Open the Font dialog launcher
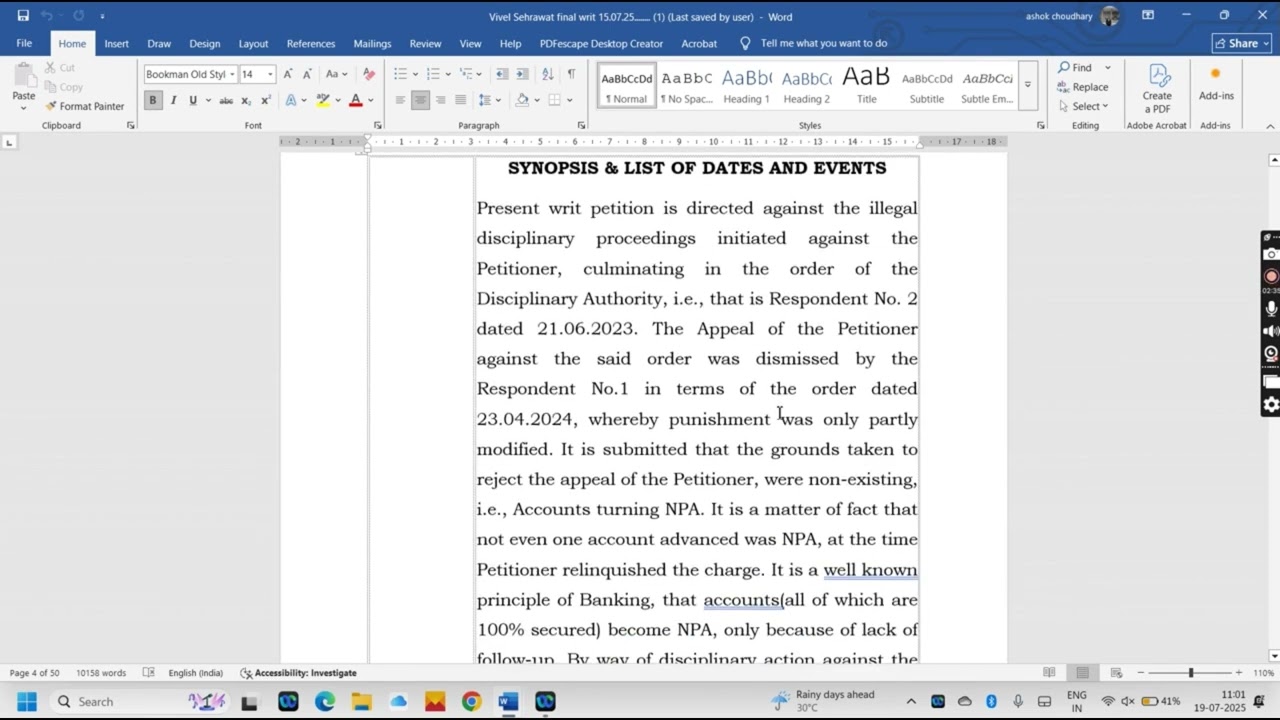This screenshot has width=1280, height=720. tap(378, 125)
